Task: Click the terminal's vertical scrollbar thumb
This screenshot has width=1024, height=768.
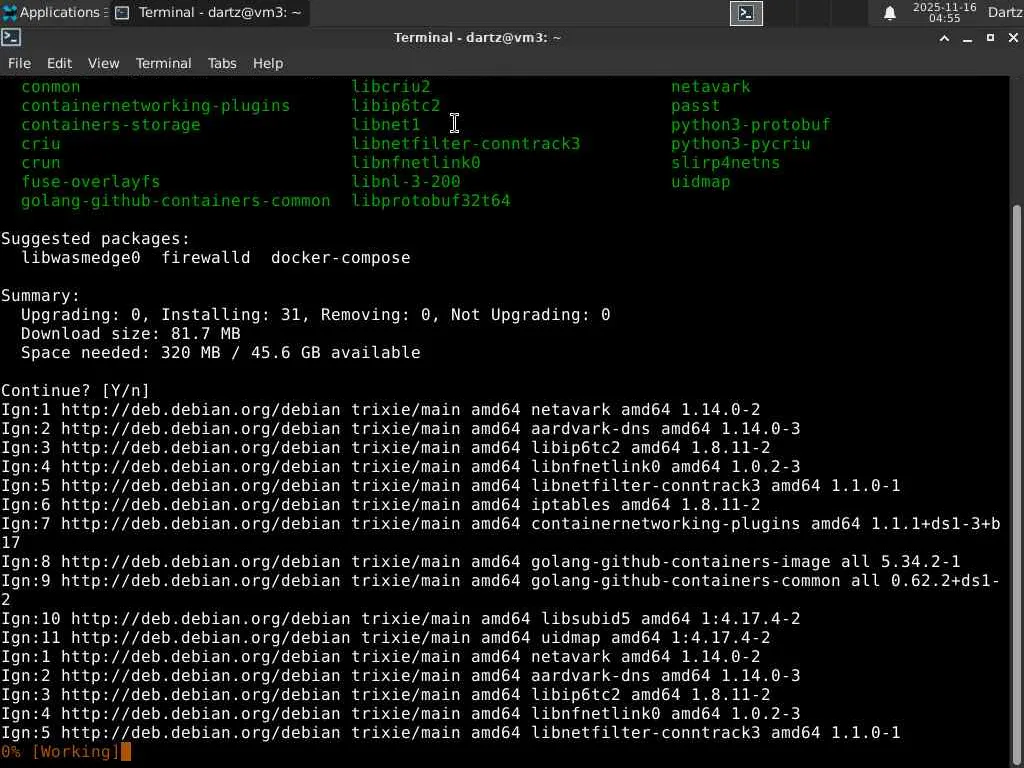Action: click(x=1017, y=470)
